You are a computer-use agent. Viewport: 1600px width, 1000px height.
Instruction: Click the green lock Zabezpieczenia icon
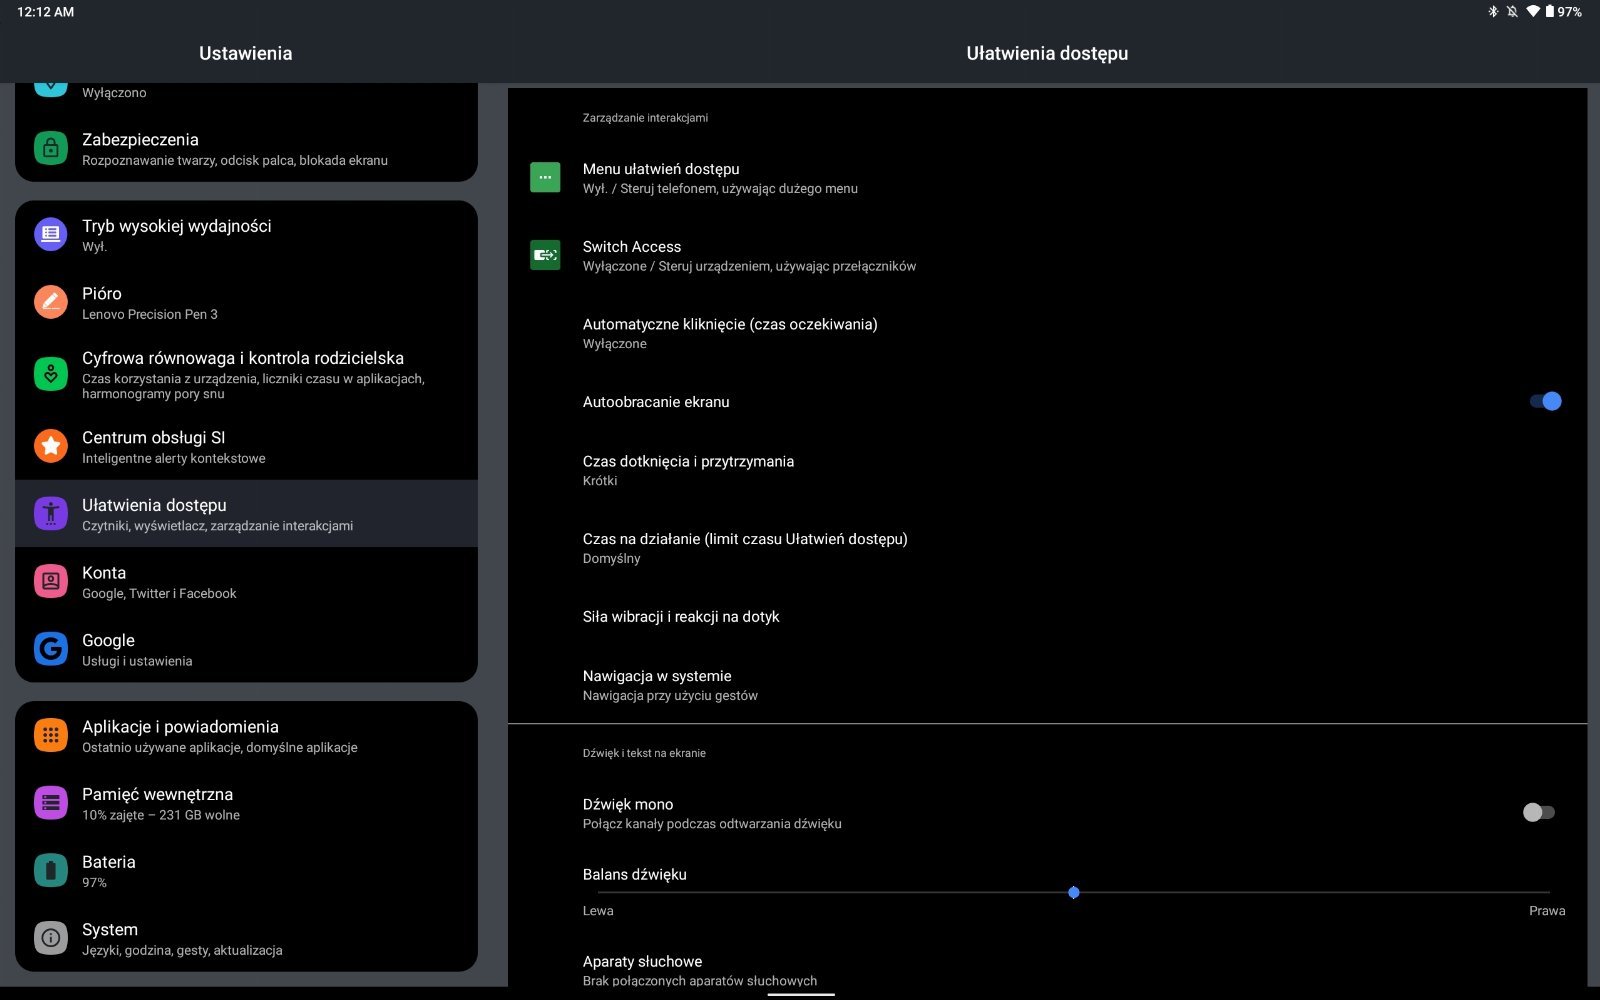coord(50,149)
